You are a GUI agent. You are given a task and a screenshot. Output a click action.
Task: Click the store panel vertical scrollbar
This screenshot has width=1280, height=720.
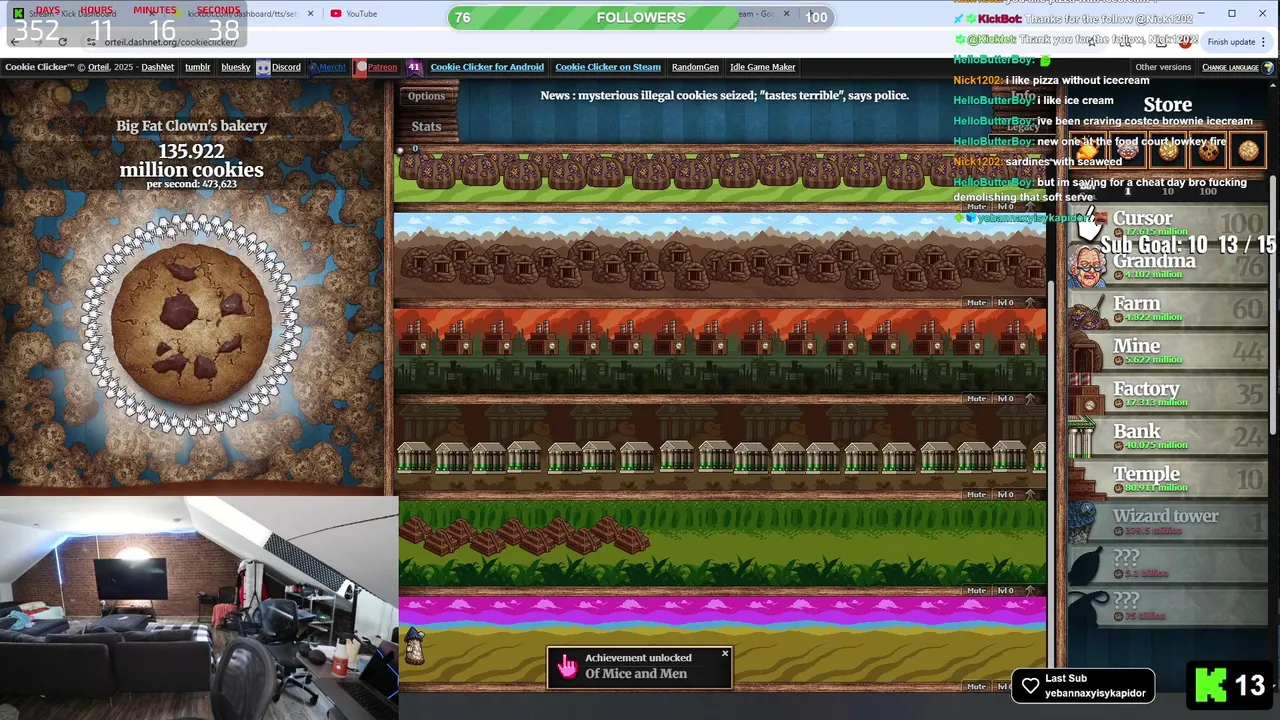[1274, 305]
